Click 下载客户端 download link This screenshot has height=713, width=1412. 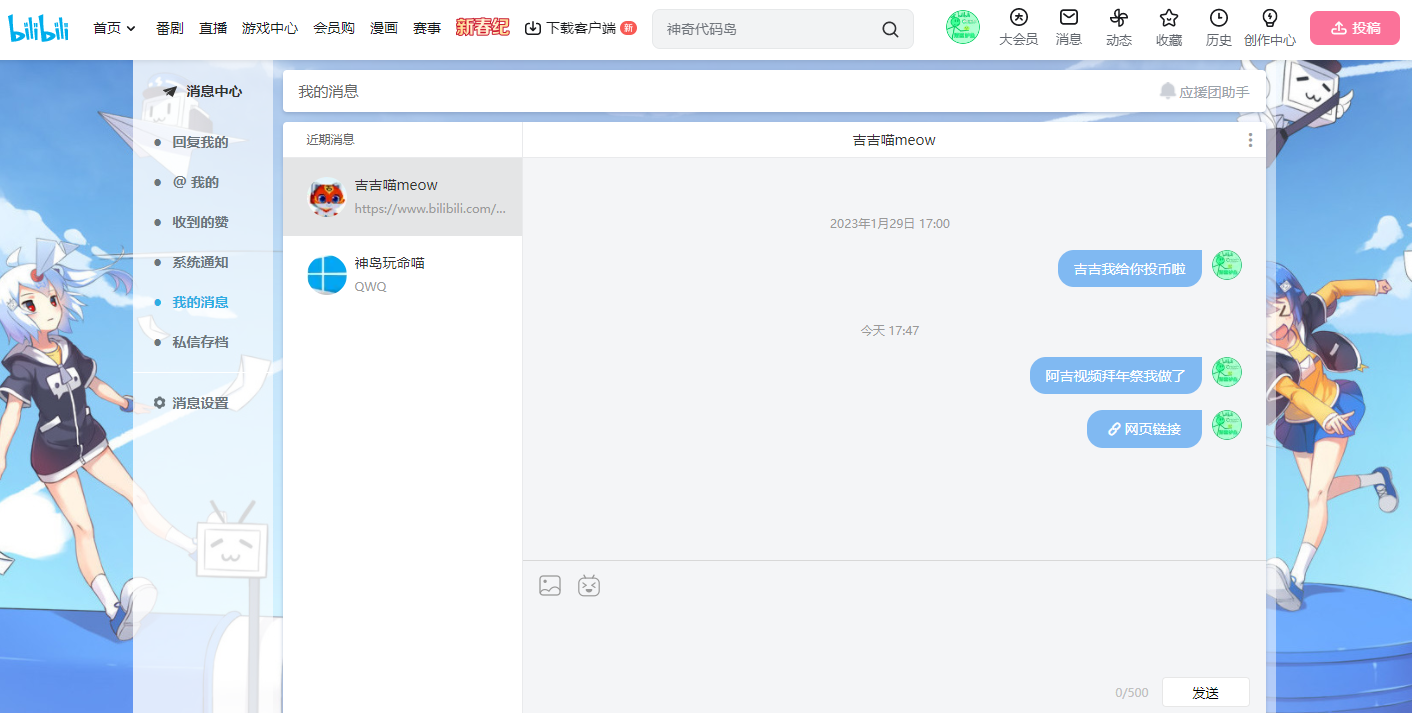click(x=580, y=28)
